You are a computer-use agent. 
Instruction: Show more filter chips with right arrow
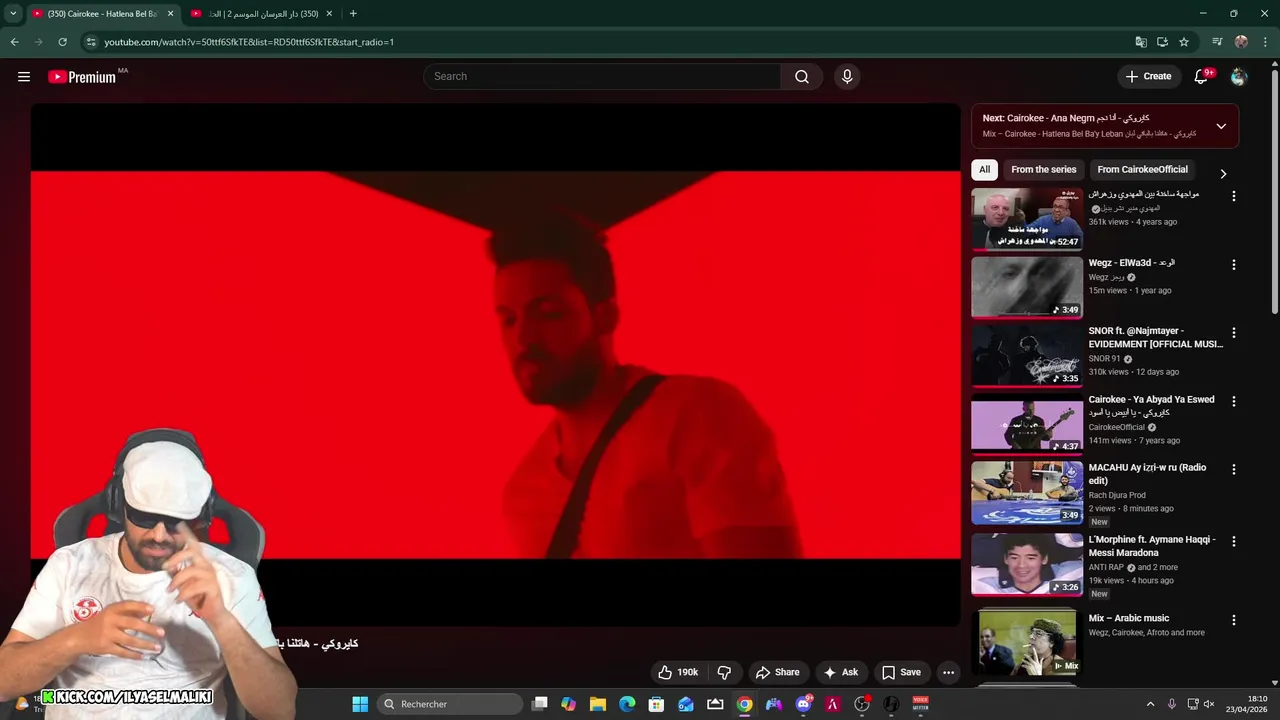coord(1222,173)
